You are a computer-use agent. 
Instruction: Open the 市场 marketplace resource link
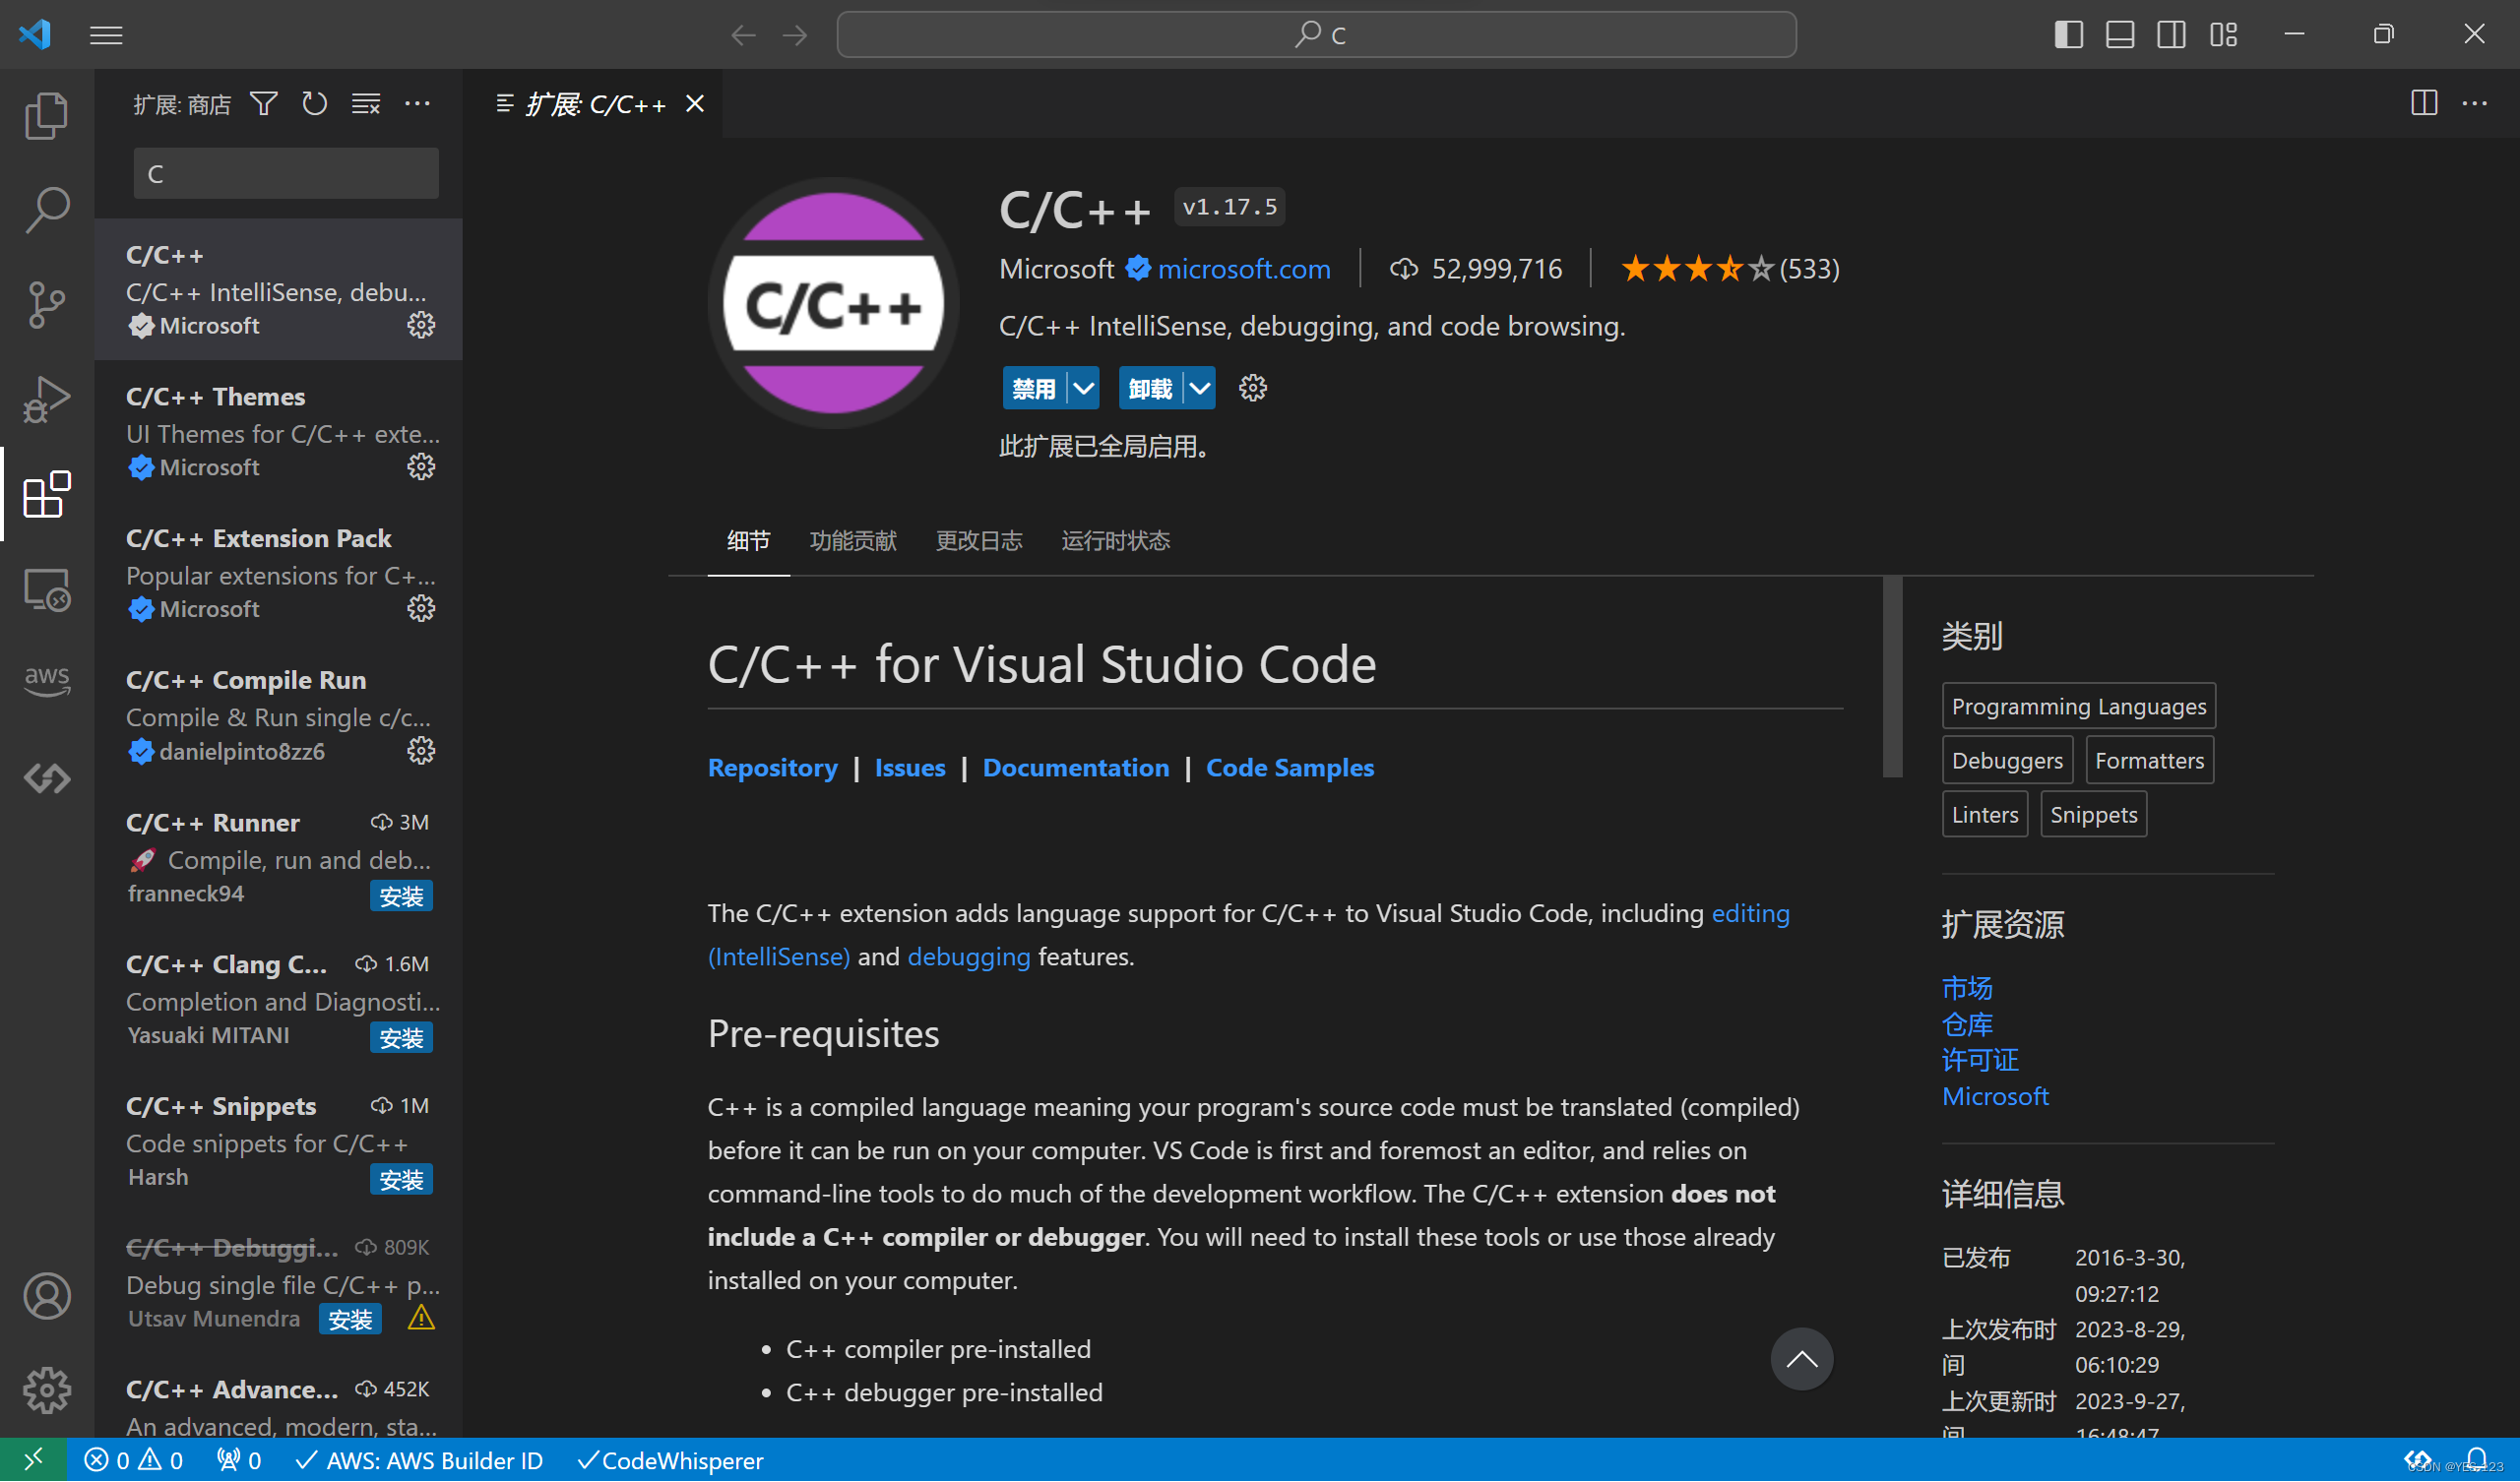[x=1967, y=988]
